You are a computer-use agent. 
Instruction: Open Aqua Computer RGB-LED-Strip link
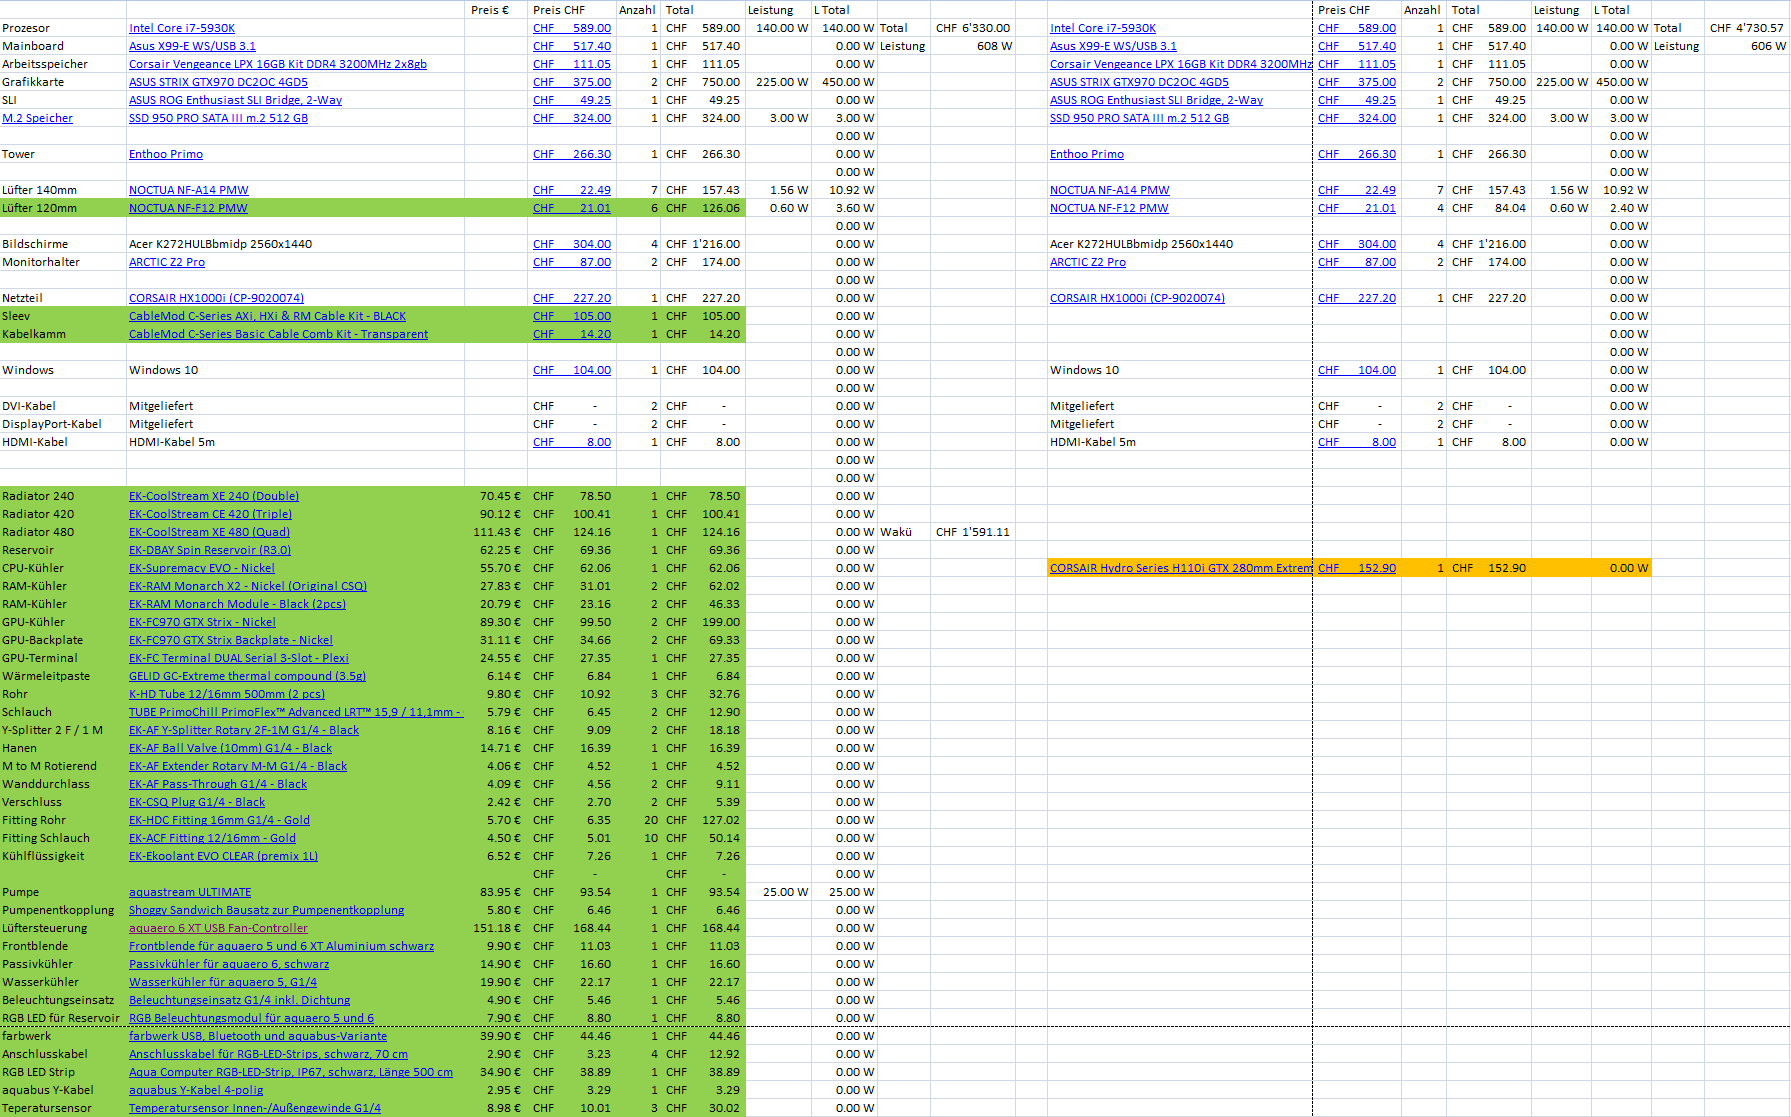(291, 1072)
